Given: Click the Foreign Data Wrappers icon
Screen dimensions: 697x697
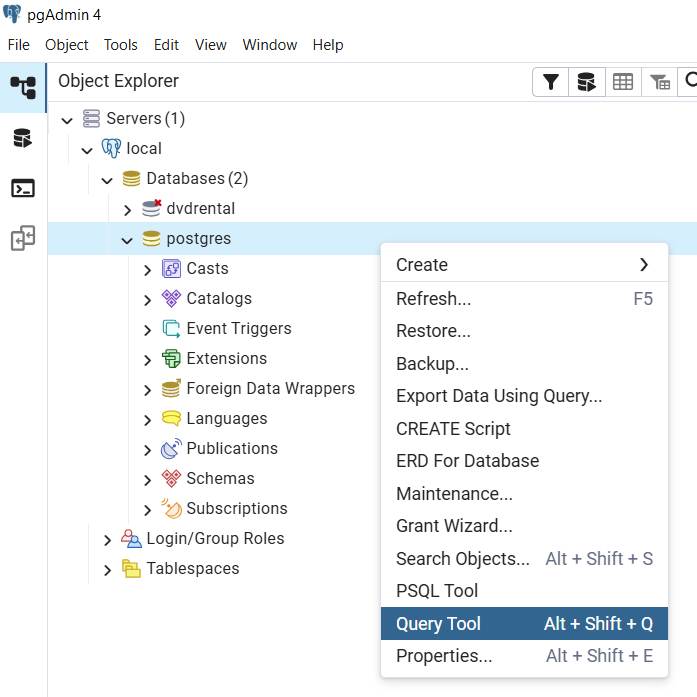Looking at the screenshot, I should pyautogui.click(x=171, y=389).
